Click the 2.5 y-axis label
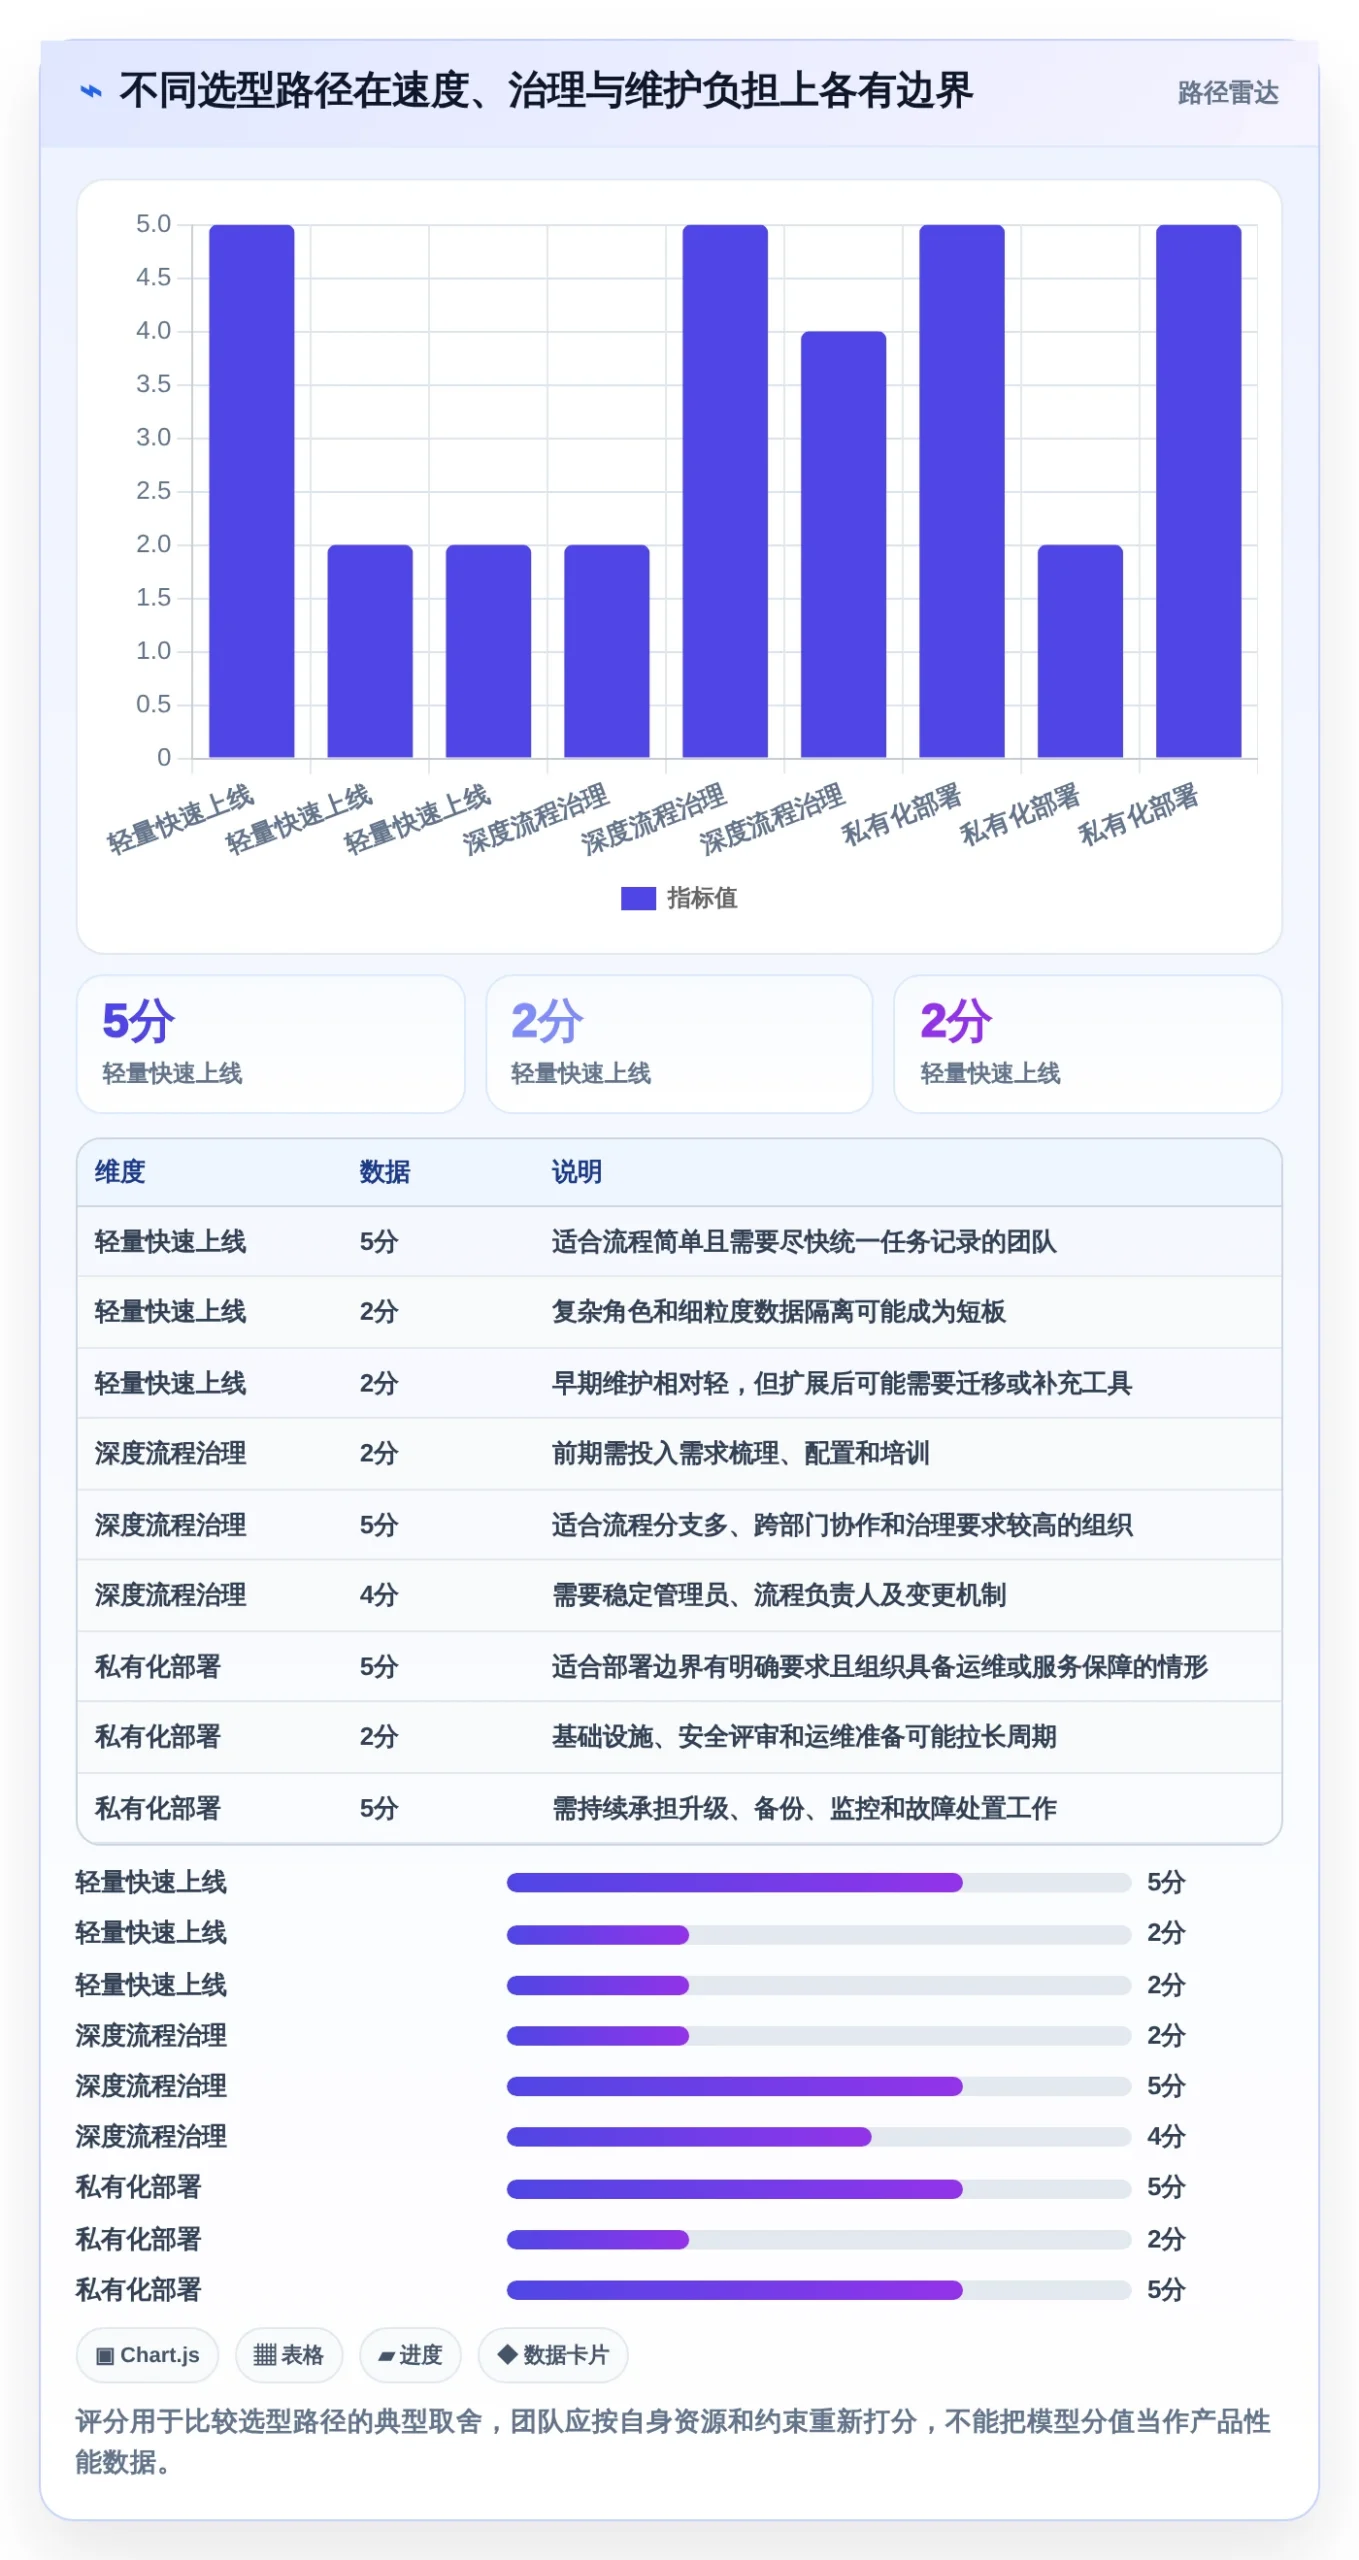The width and height of the screenshot is (1359, 2560). pos(153,491)
